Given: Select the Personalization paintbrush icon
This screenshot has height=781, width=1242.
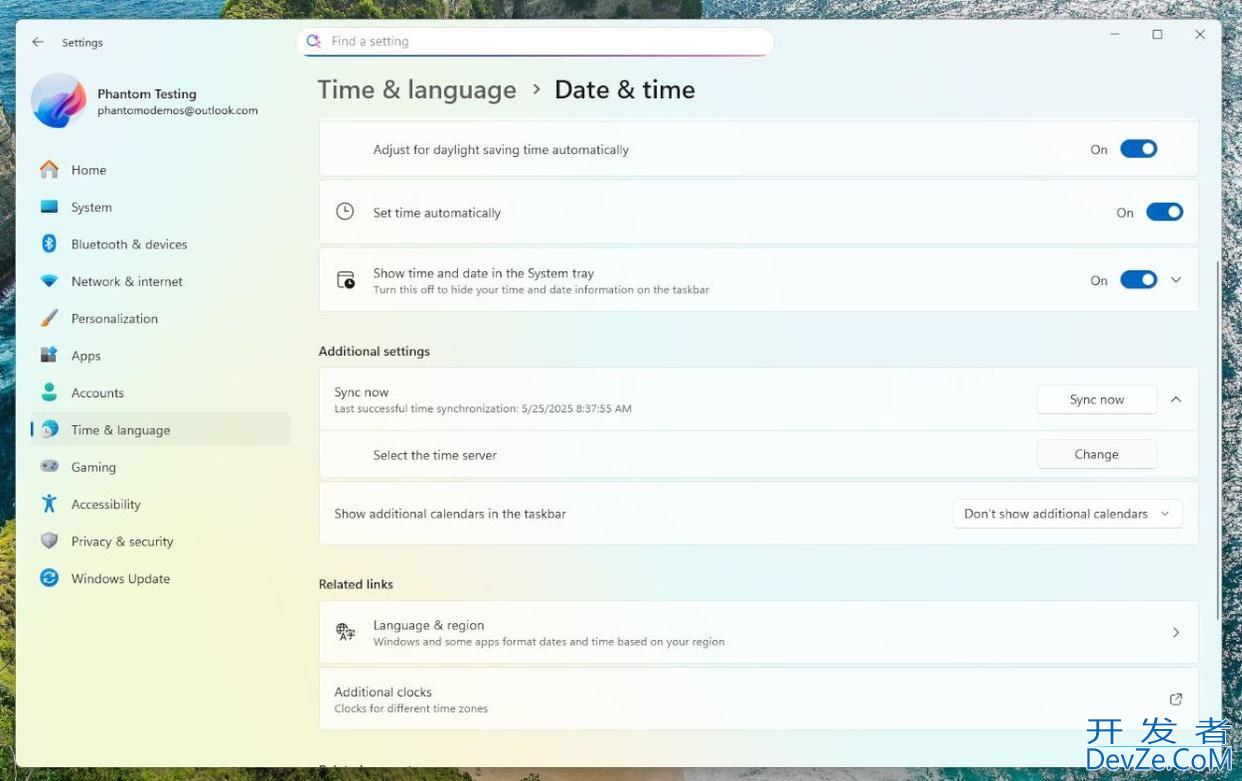Looking at the screenshot, I should (49, 318).
